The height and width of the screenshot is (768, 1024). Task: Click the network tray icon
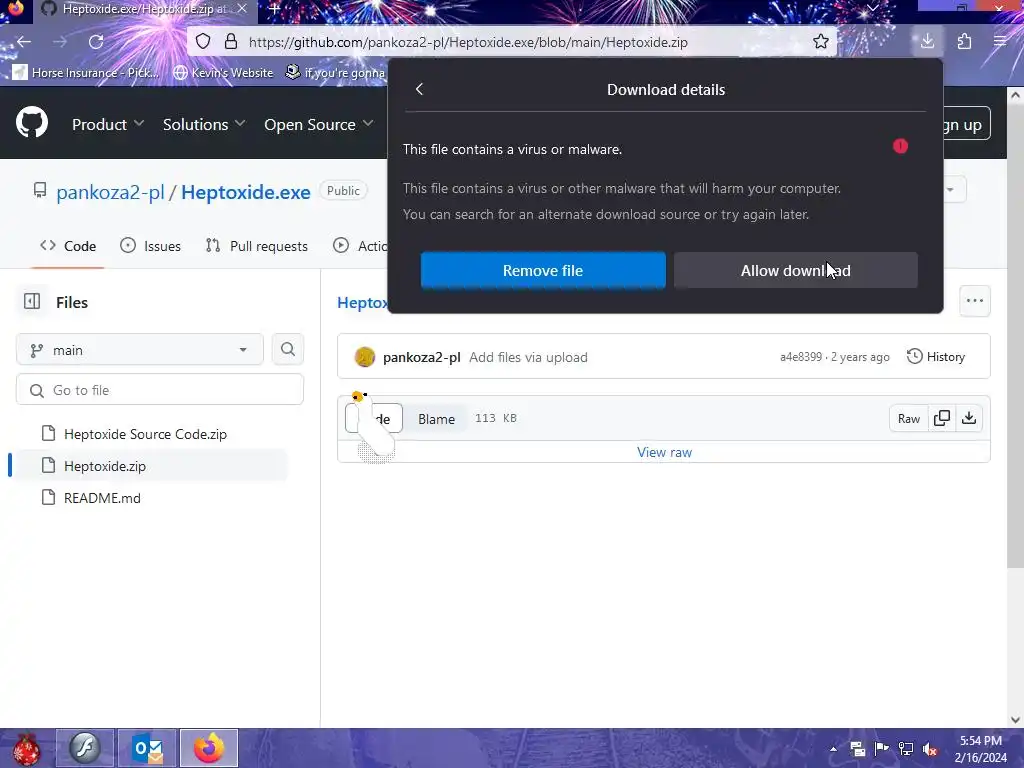coord(906,749)
